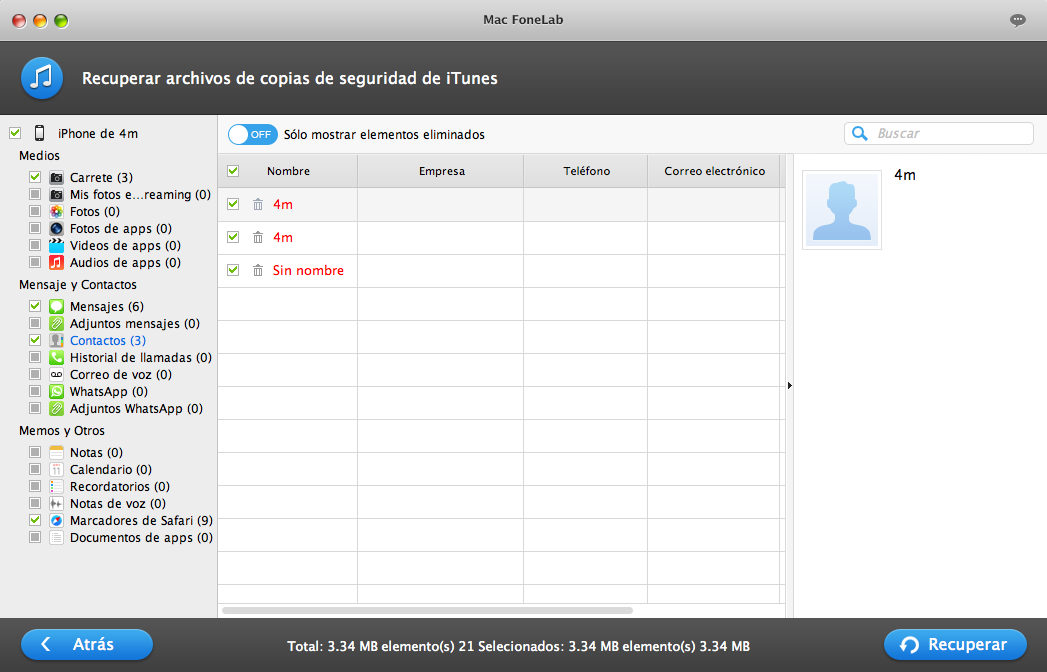Uncheck the Sin nombre row checkbox
The width and height of the screenshot is (1047, 672).
point(233,270)
